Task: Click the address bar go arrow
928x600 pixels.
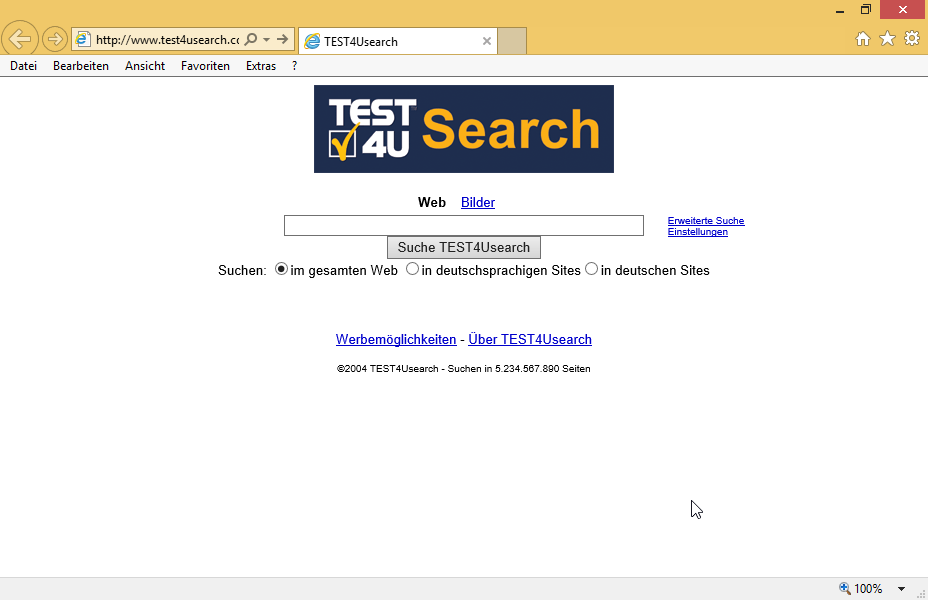Action: tap(282, 40)
